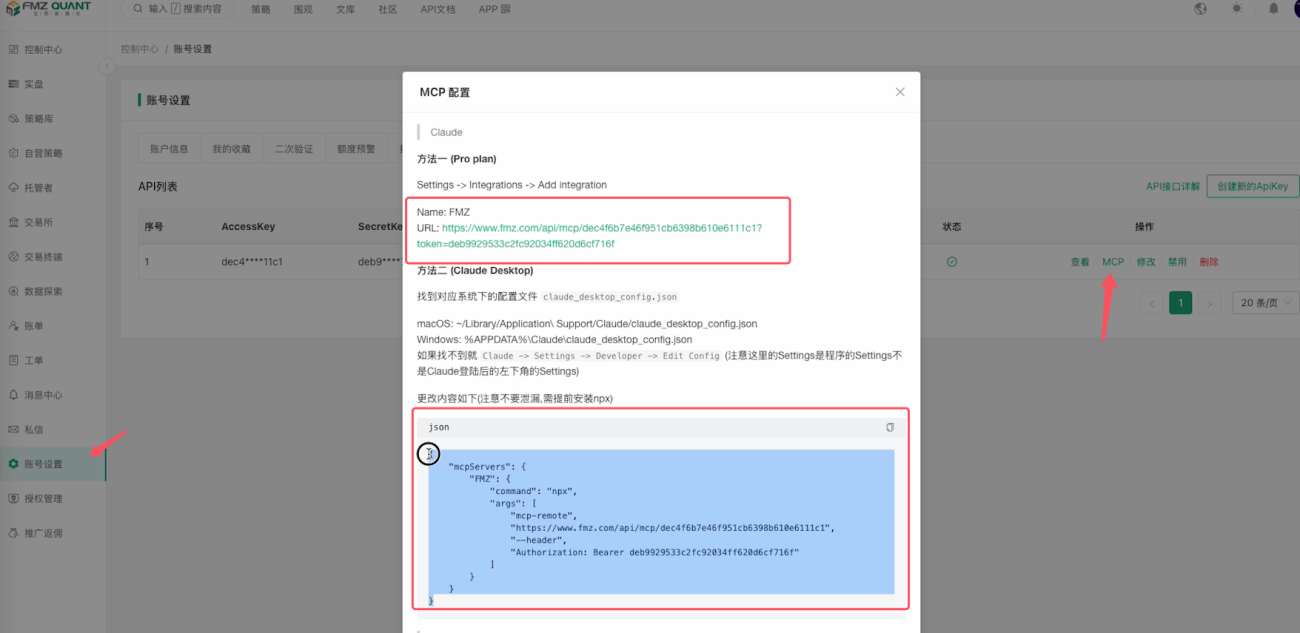The image size is (1300, 633).
Task: Click the API接口详解 link
Action: pos(1173,187)
